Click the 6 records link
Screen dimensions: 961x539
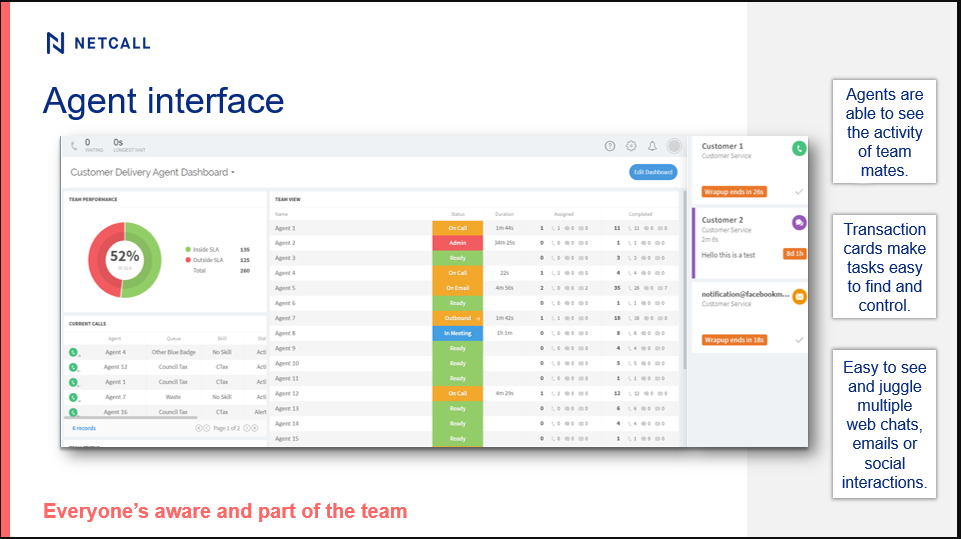pyautogui.click(x=84, y=428)
